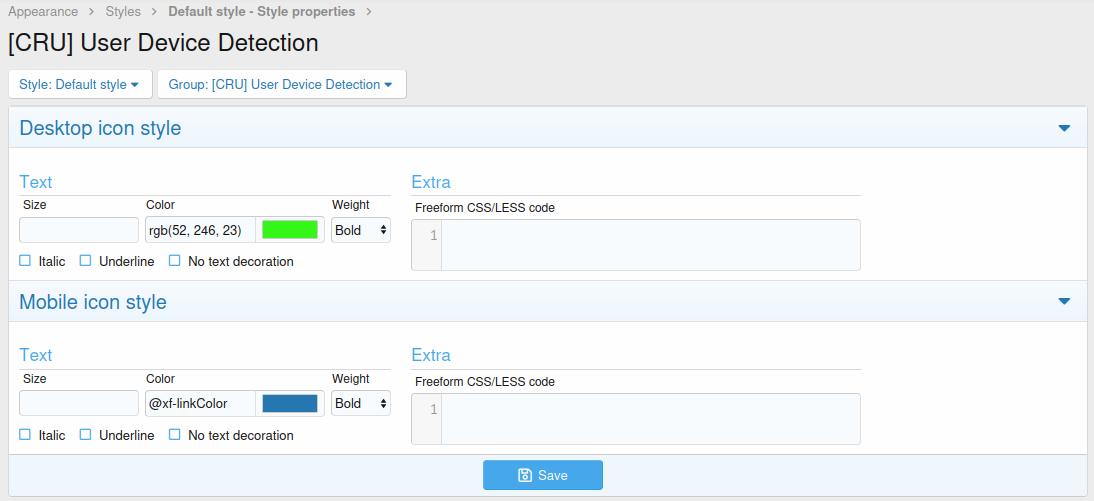Open Desktop icon Weight dropdown
The height and width of the screenshot is (501, 1094).
[361, 230]
